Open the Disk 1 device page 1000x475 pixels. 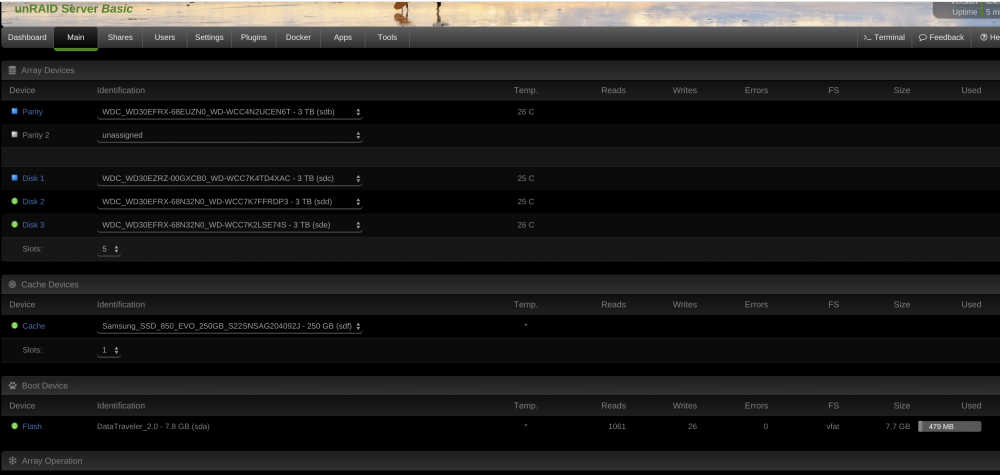tap(33, 179)
